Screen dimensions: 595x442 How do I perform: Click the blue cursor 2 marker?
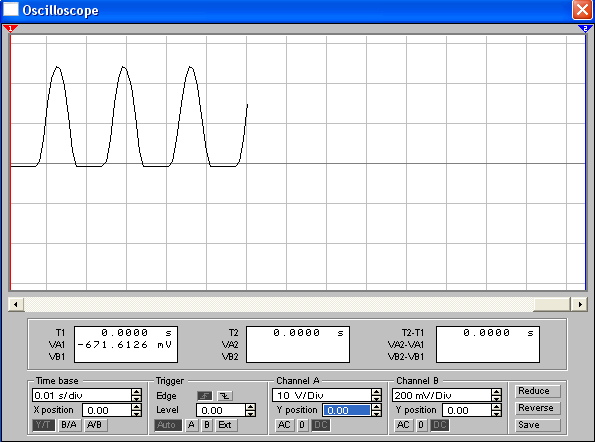coord(585,28)
